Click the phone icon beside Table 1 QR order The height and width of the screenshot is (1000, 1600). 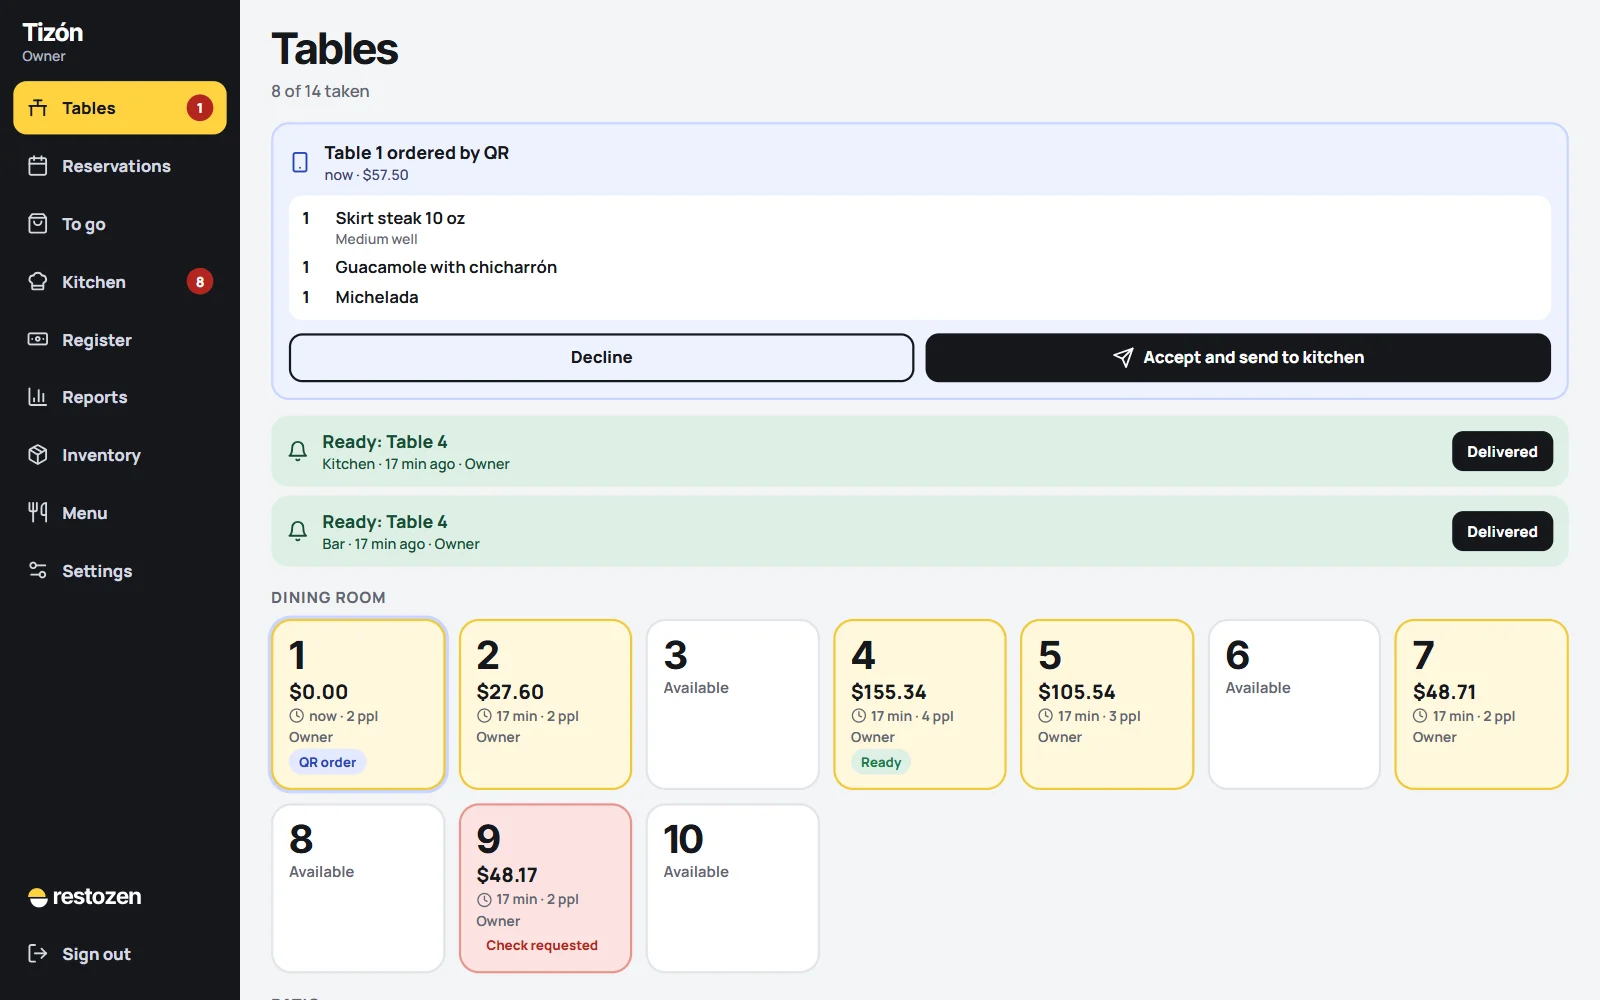tap(300, 162)
